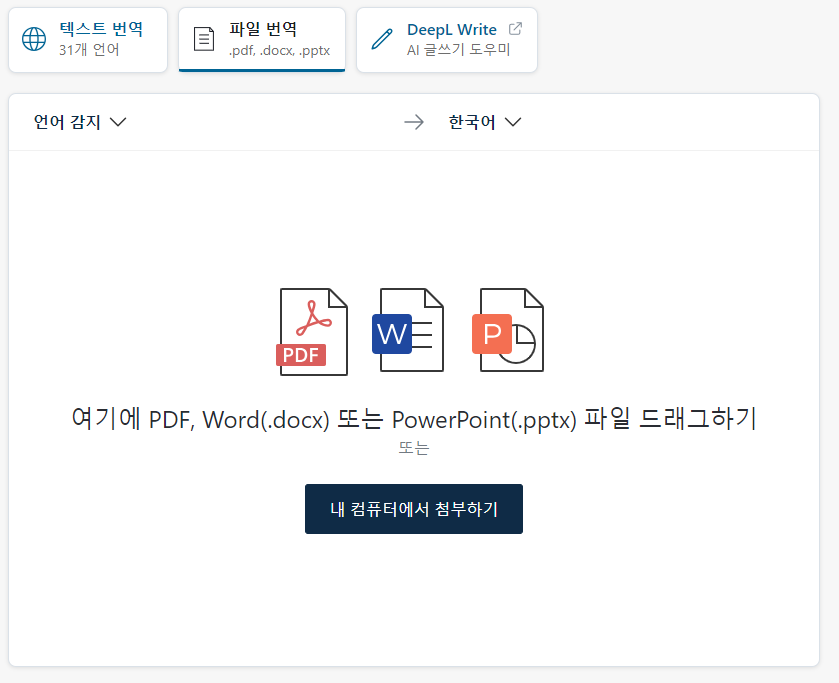Click the 'AI 글쓰기 도우미' subtitle
Image resolution: width=839 pixels, height=683 pixels.
[459, 50]
